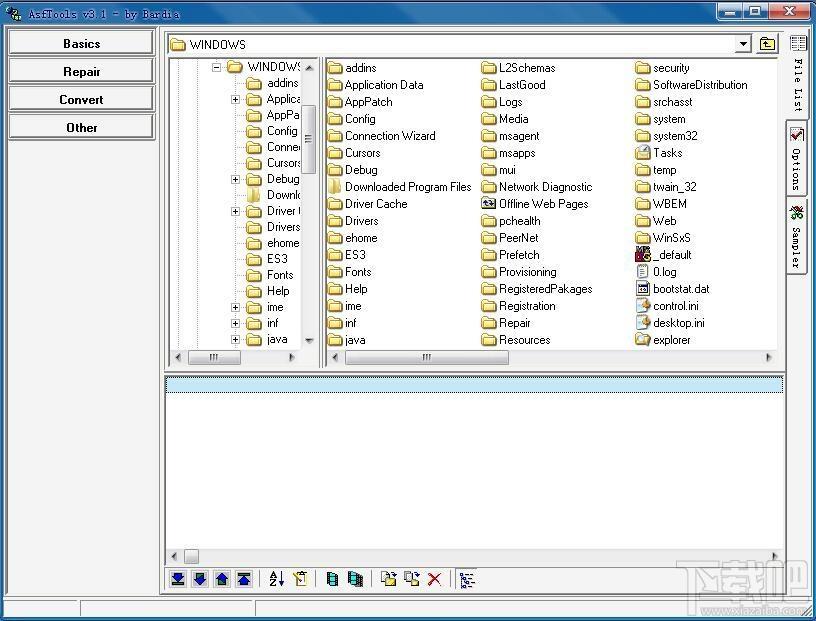Screen dimensions: 816x621
Task: Expand the Debug tree node
Action: [235, 180]
